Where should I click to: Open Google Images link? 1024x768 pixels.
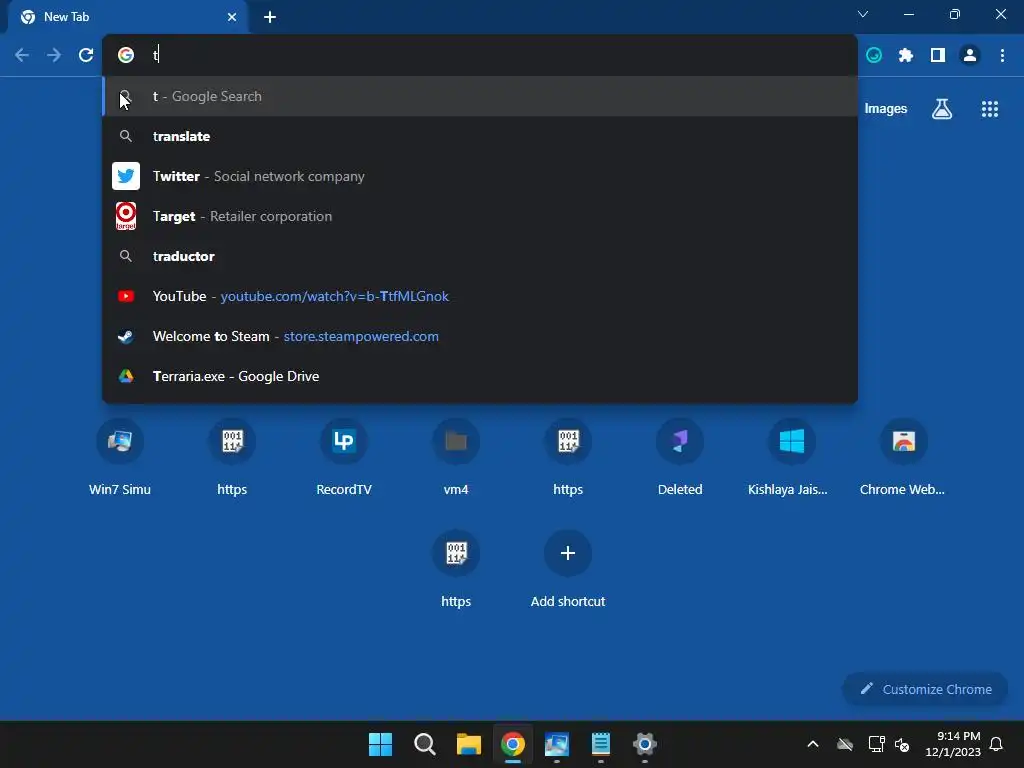(x=886, y=108)
